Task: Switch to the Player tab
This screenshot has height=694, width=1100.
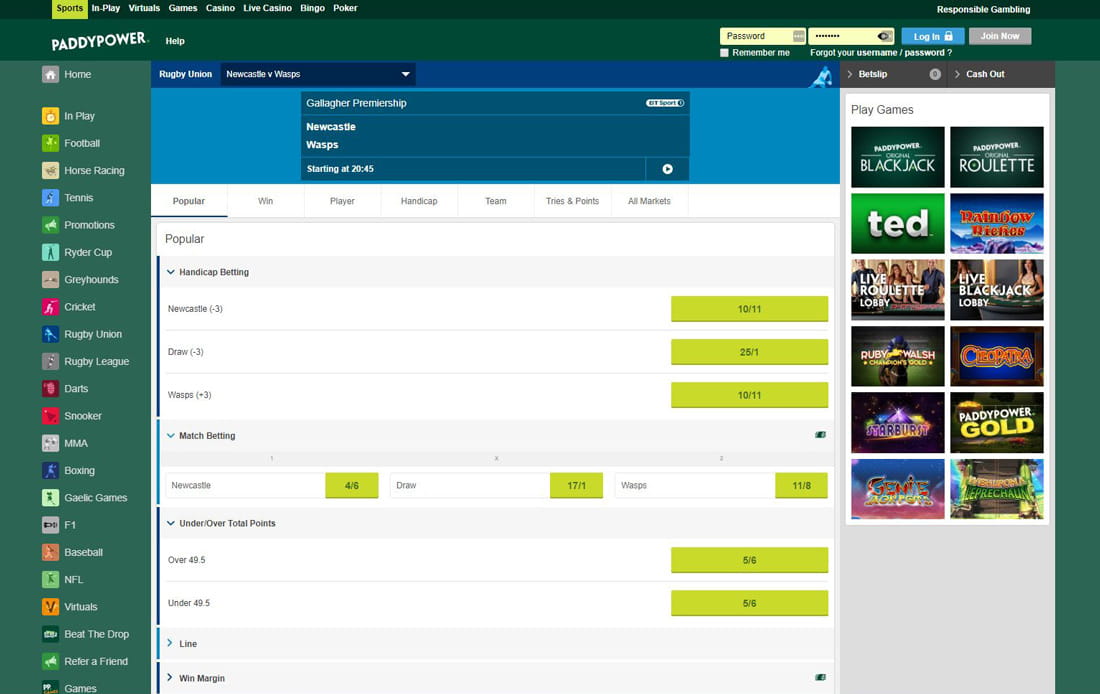Action: (342, 201)
